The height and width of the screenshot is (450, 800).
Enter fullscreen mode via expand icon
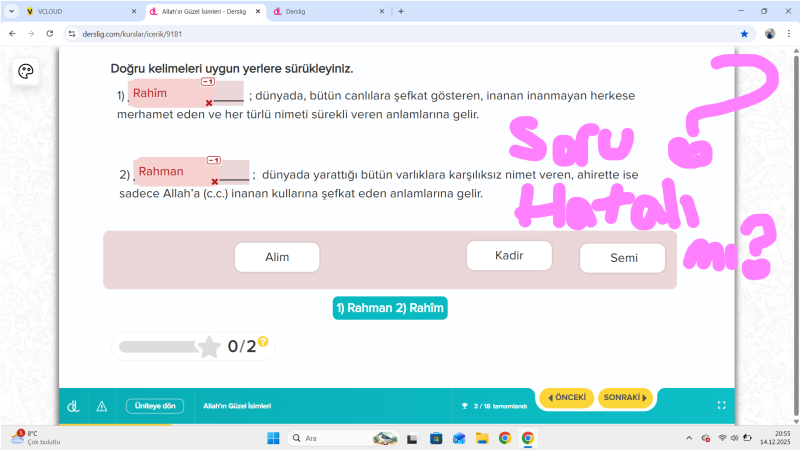click(x=721, y=405)
